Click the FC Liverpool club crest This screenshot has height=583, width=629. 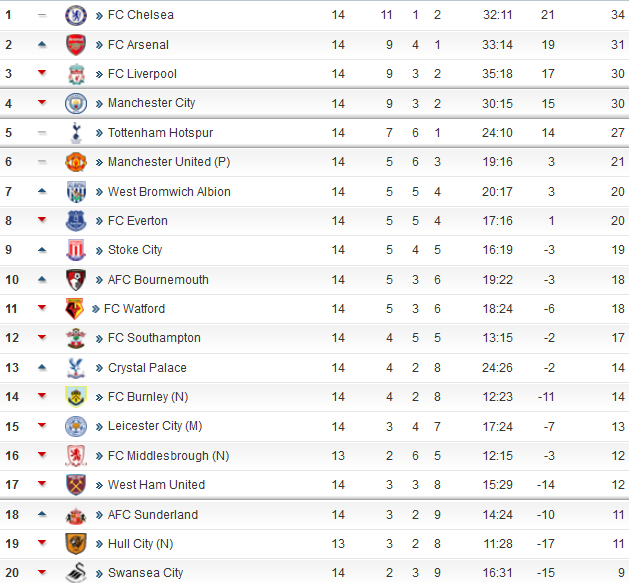[x=76, y=74]
